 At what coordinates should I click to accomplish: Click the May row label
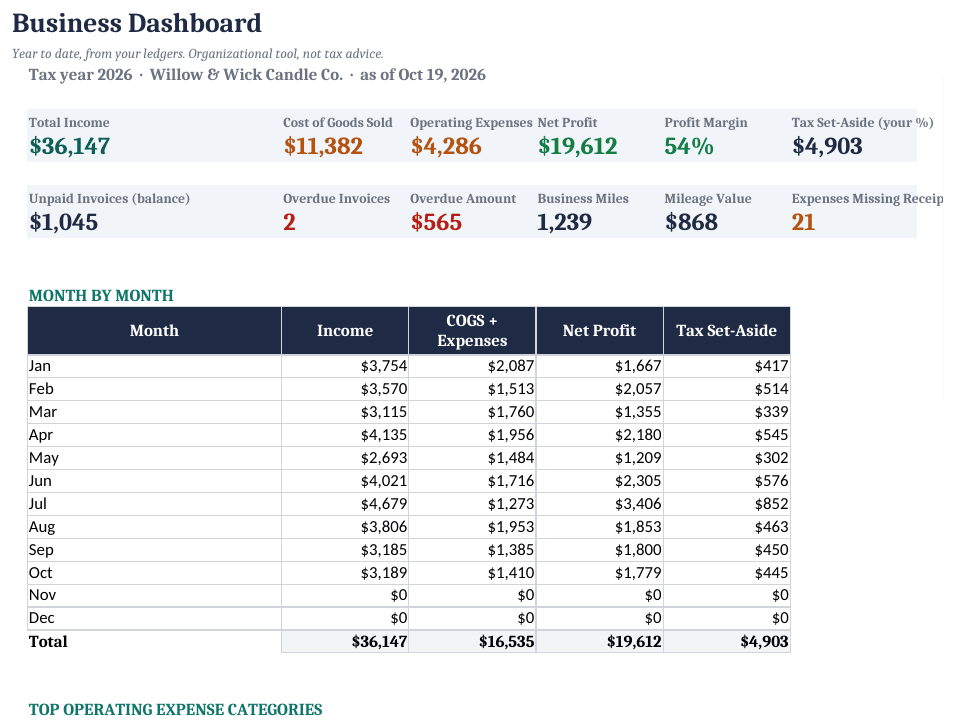[154, 458]
